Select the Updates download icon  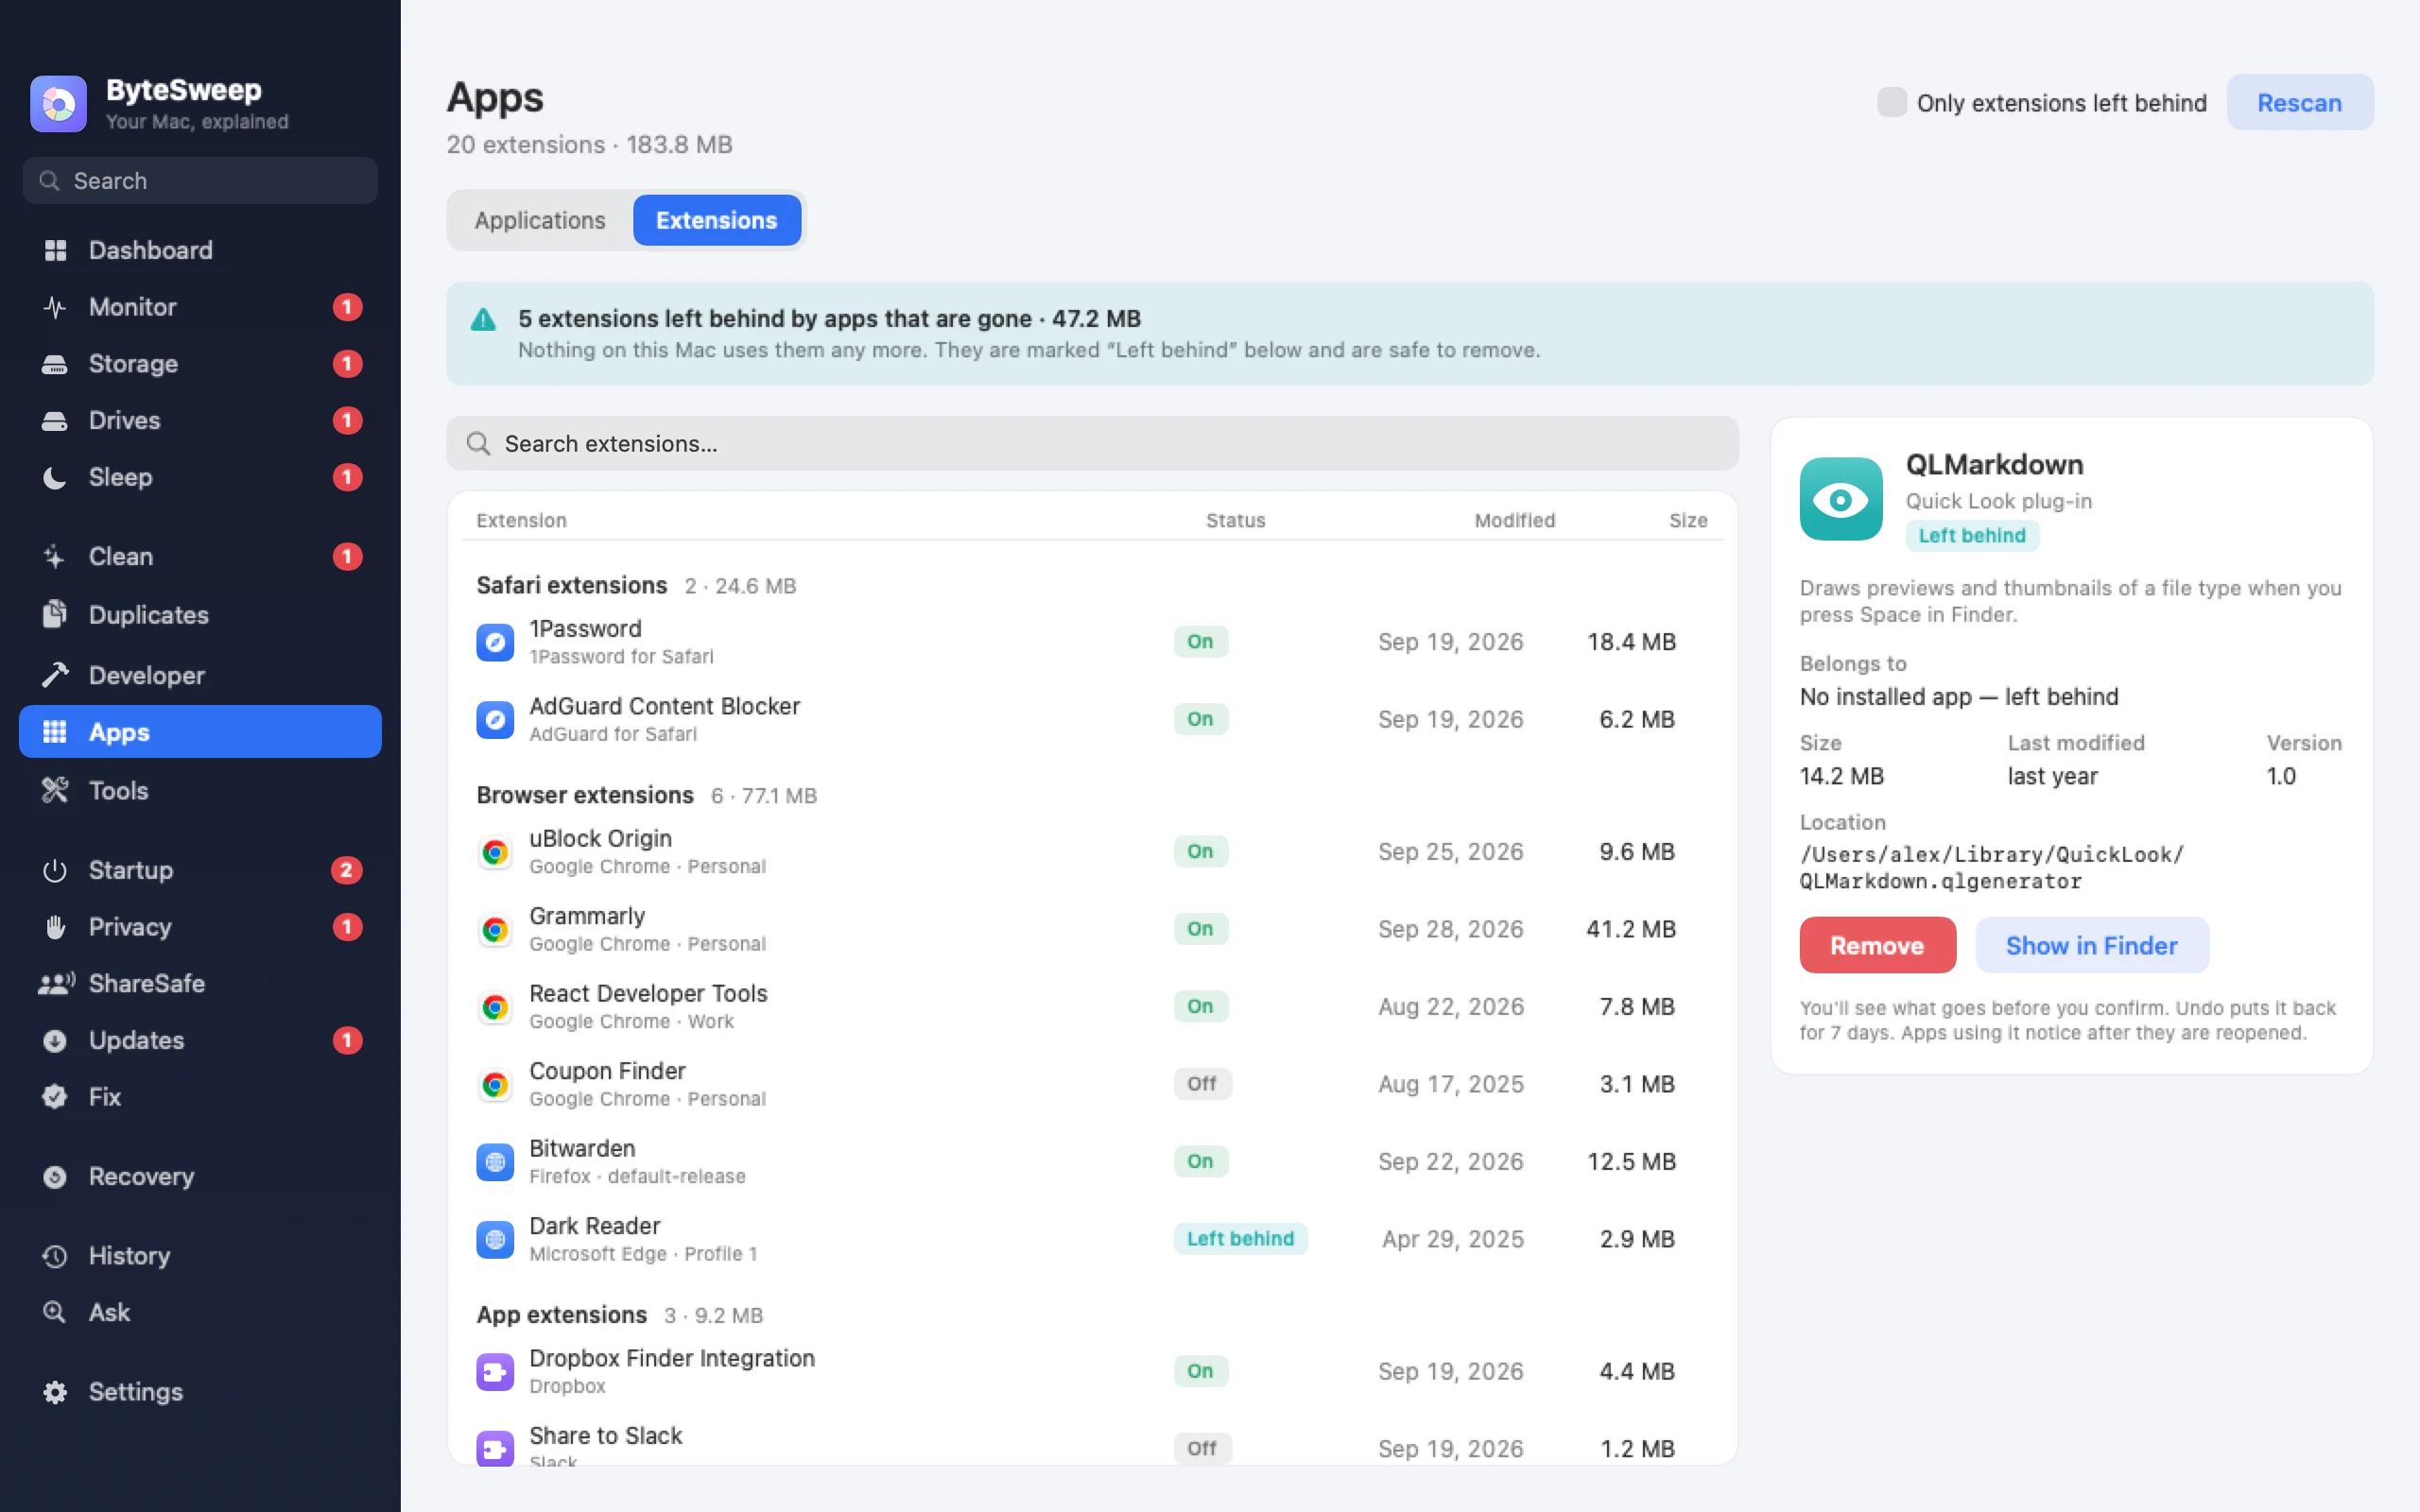click(55, 1040)
